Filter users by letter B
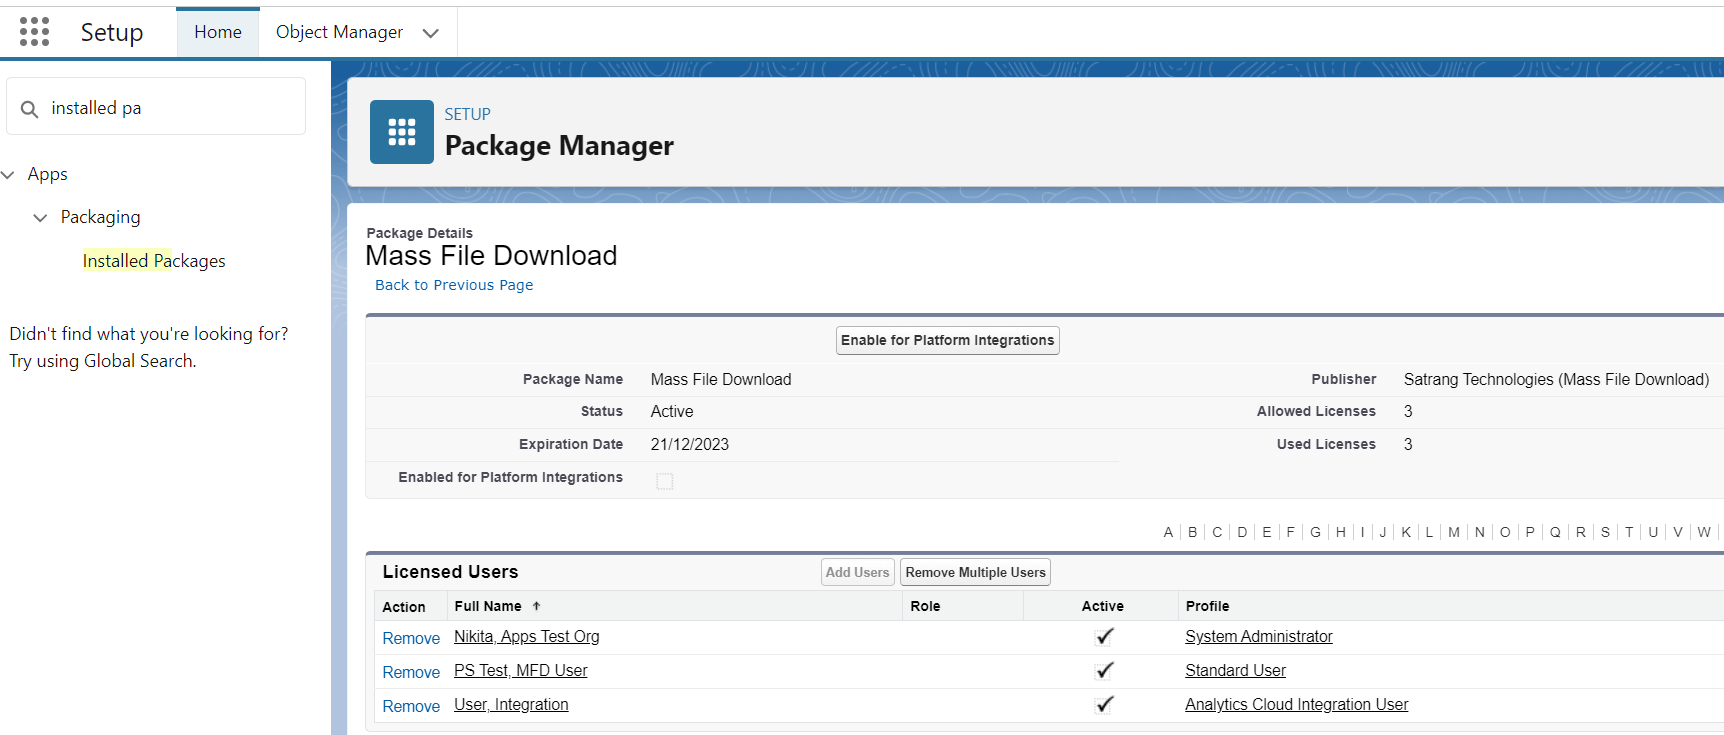The height and width of the screenshot is (735, 1724). 1192,532
